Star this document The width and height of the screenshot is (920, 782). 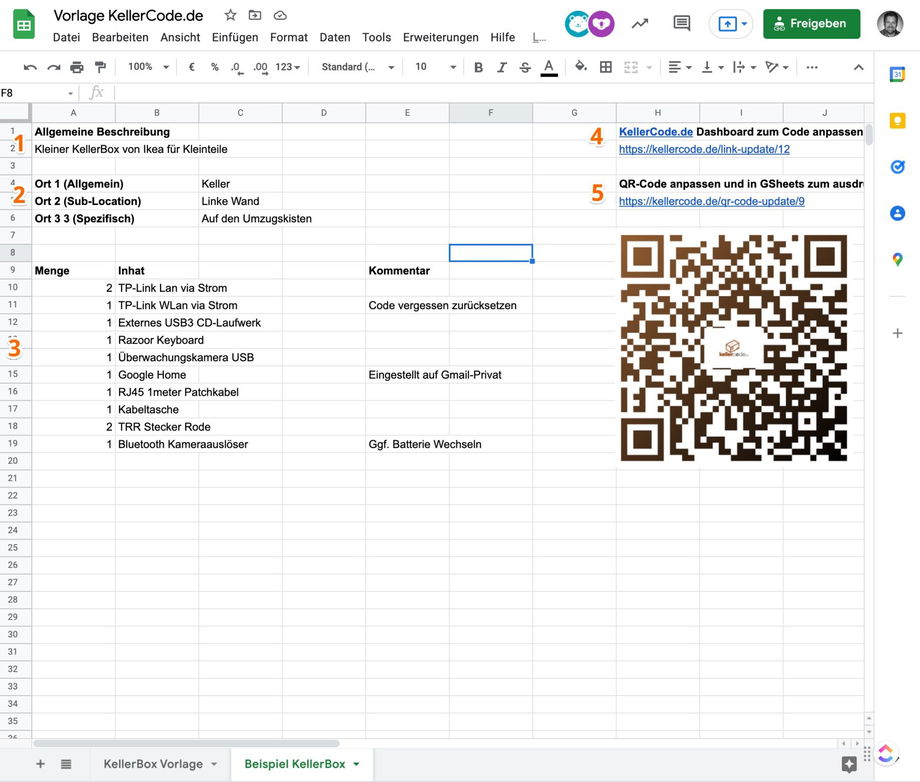click(230, 15)
